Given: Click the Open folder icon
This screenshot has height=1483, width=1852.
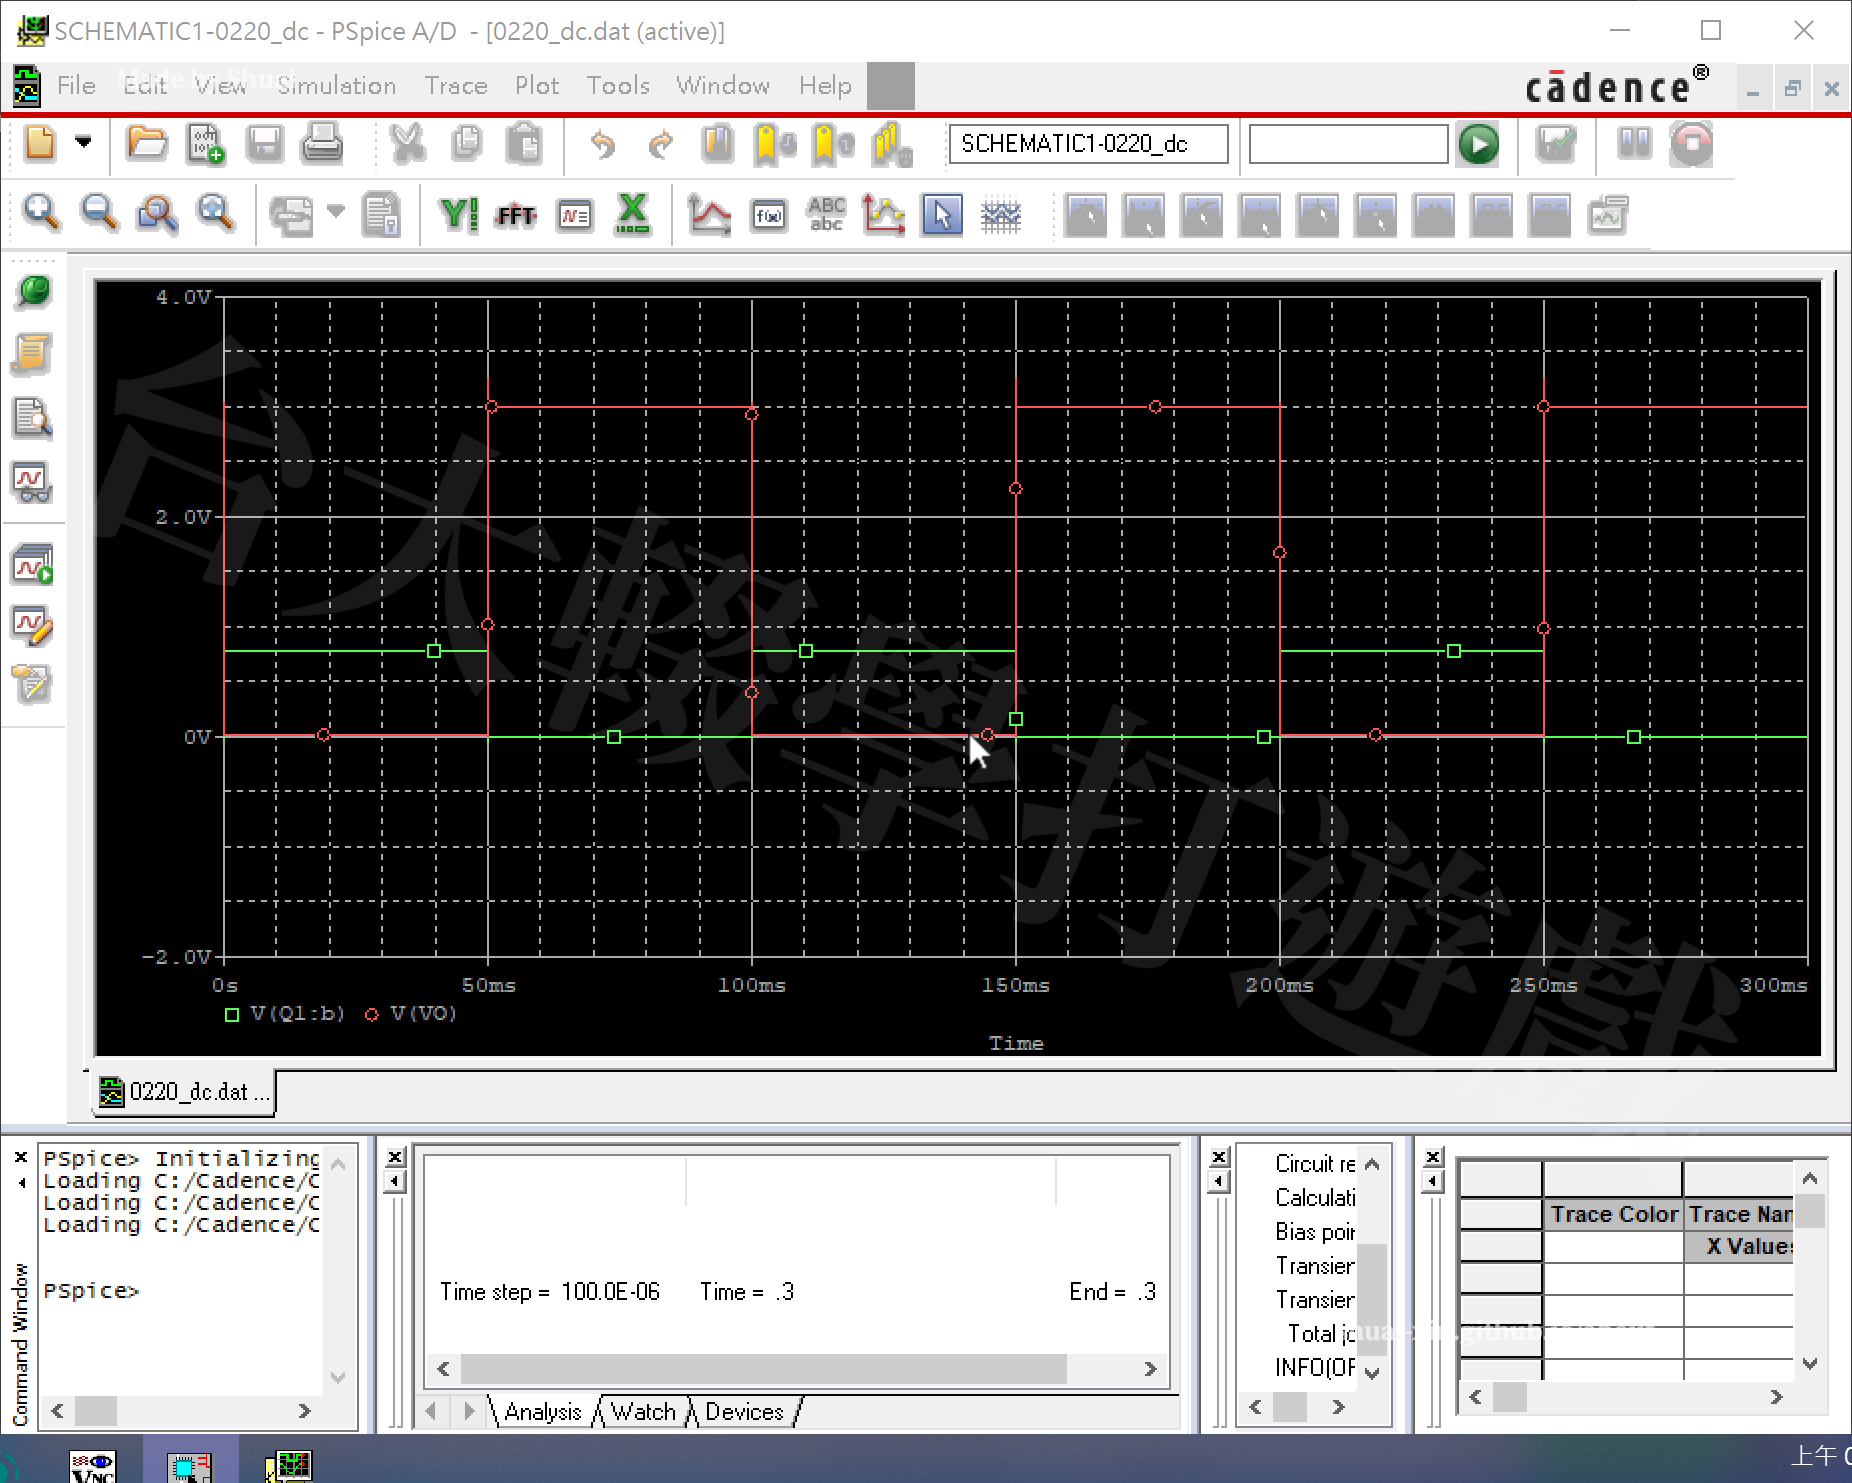Looking at the screenshot, I should (146, 143).
